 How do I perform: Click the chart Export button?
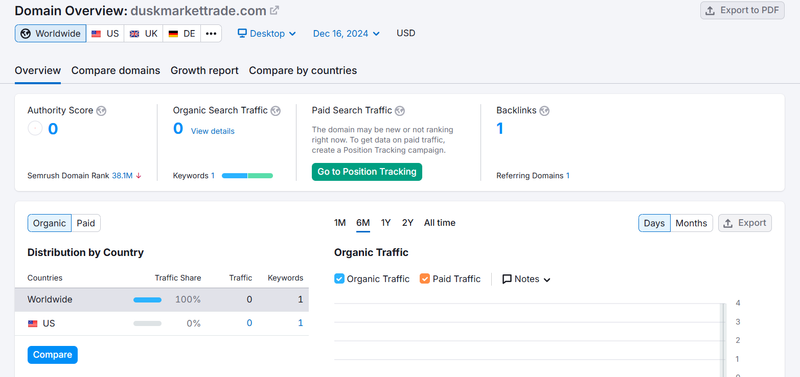(x=745, y=223)
